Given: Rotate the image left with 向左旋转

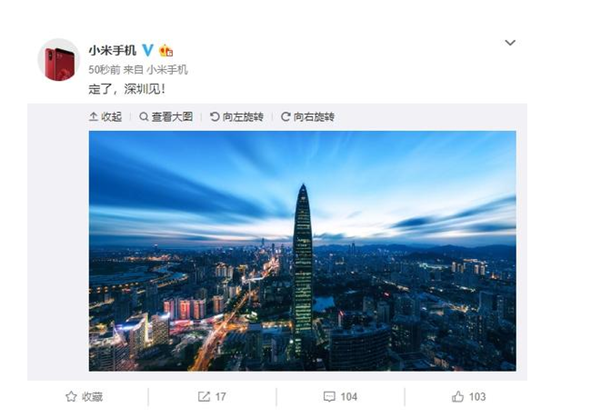Looking at the screenshot, I should click(x=237, y=117).
